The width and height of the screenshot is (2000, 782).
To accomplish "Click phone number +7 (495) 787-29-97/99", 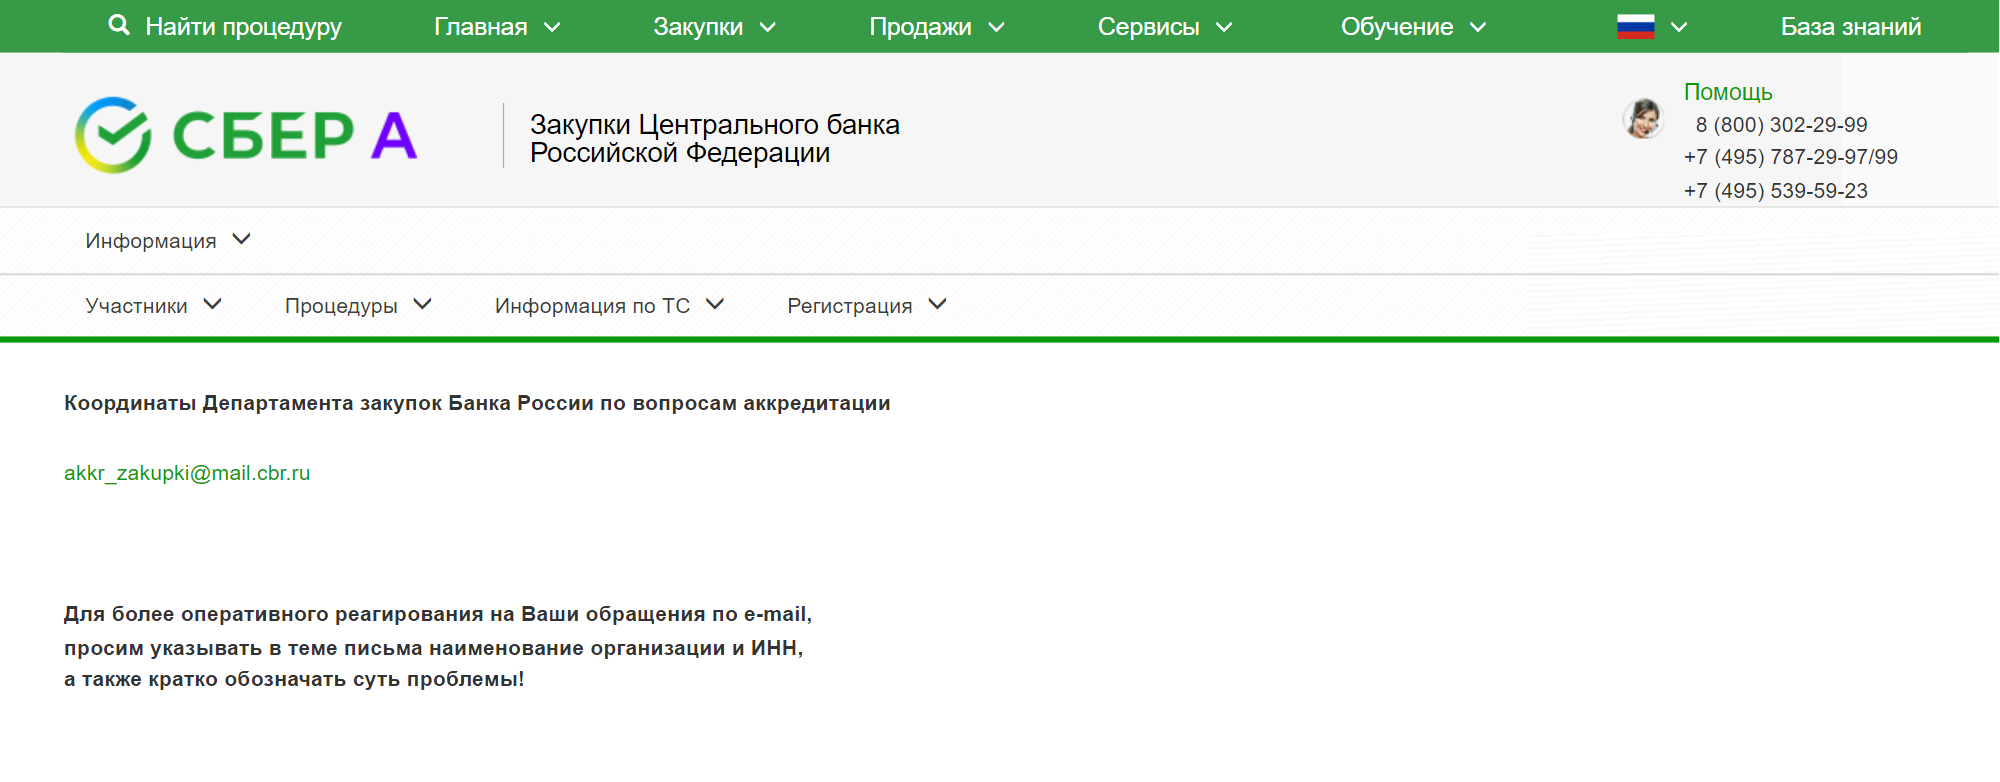I will (x=1791, y=157).
